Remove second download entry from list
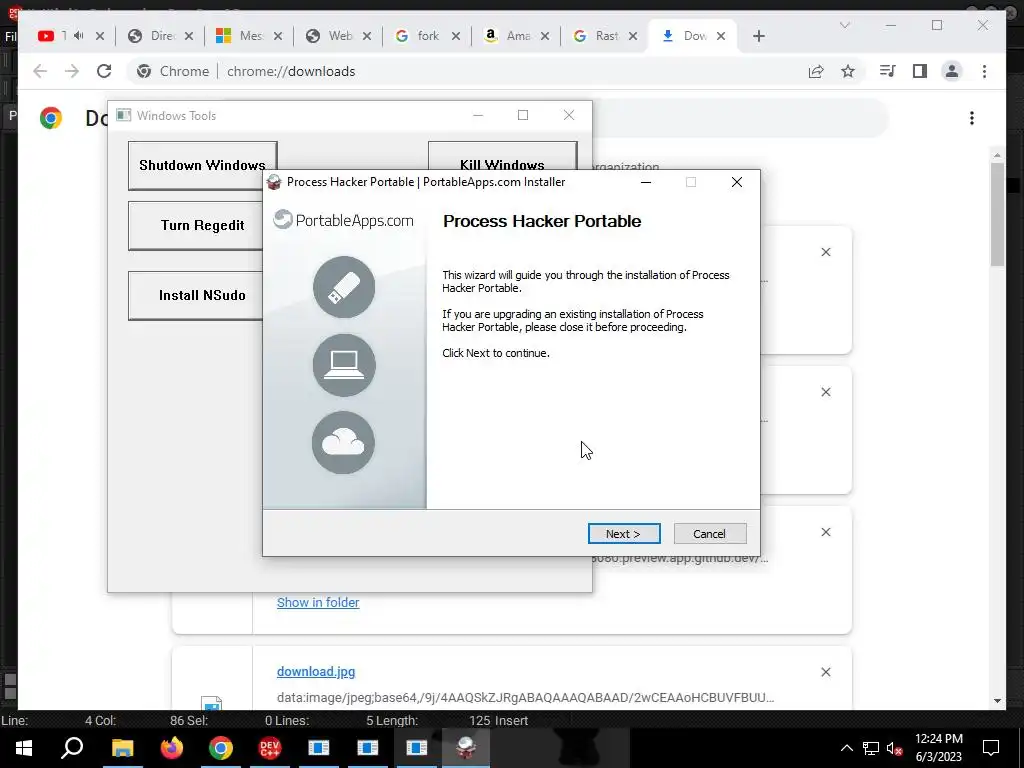 [825, 392]
